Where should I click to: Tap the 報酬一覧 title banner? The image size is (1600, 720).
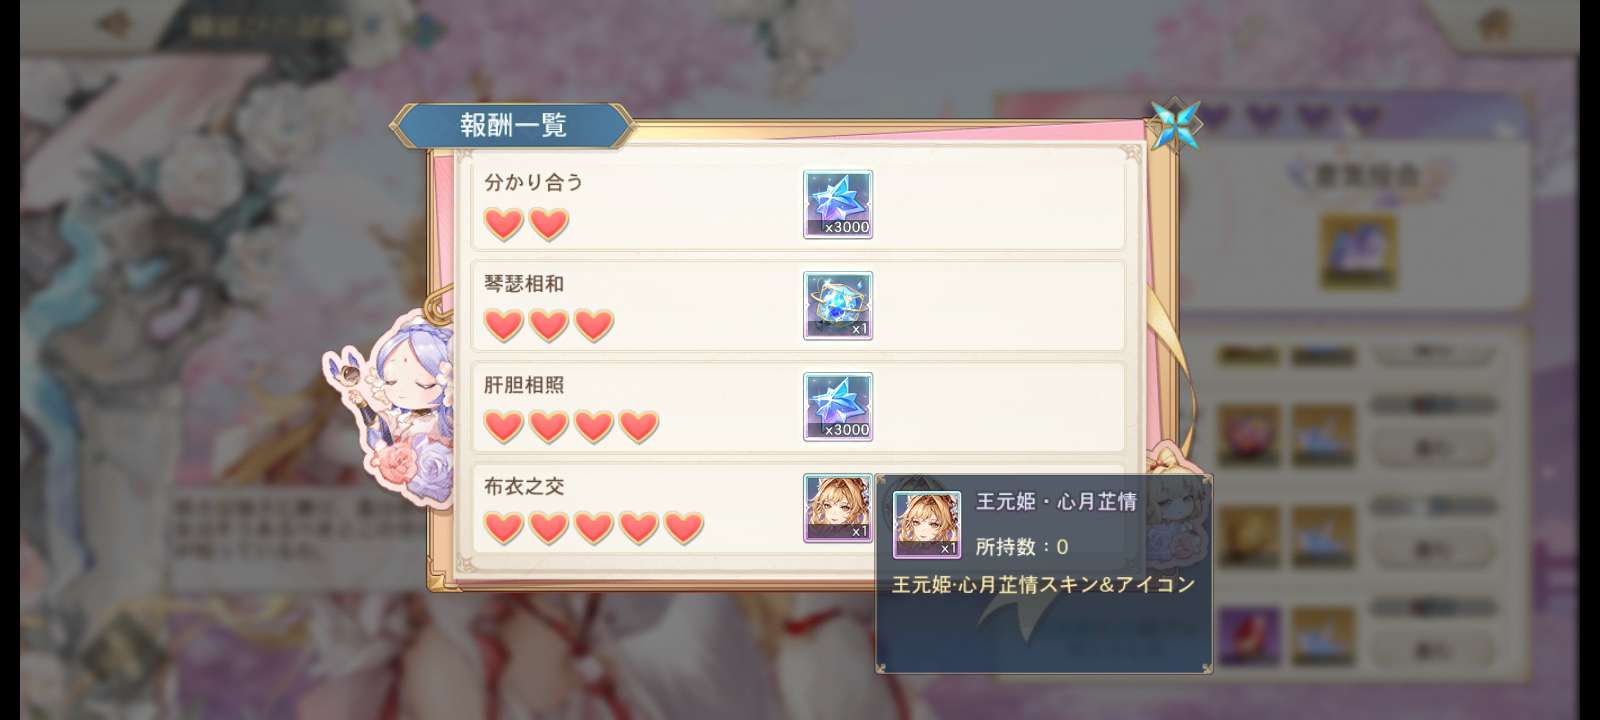513,125
